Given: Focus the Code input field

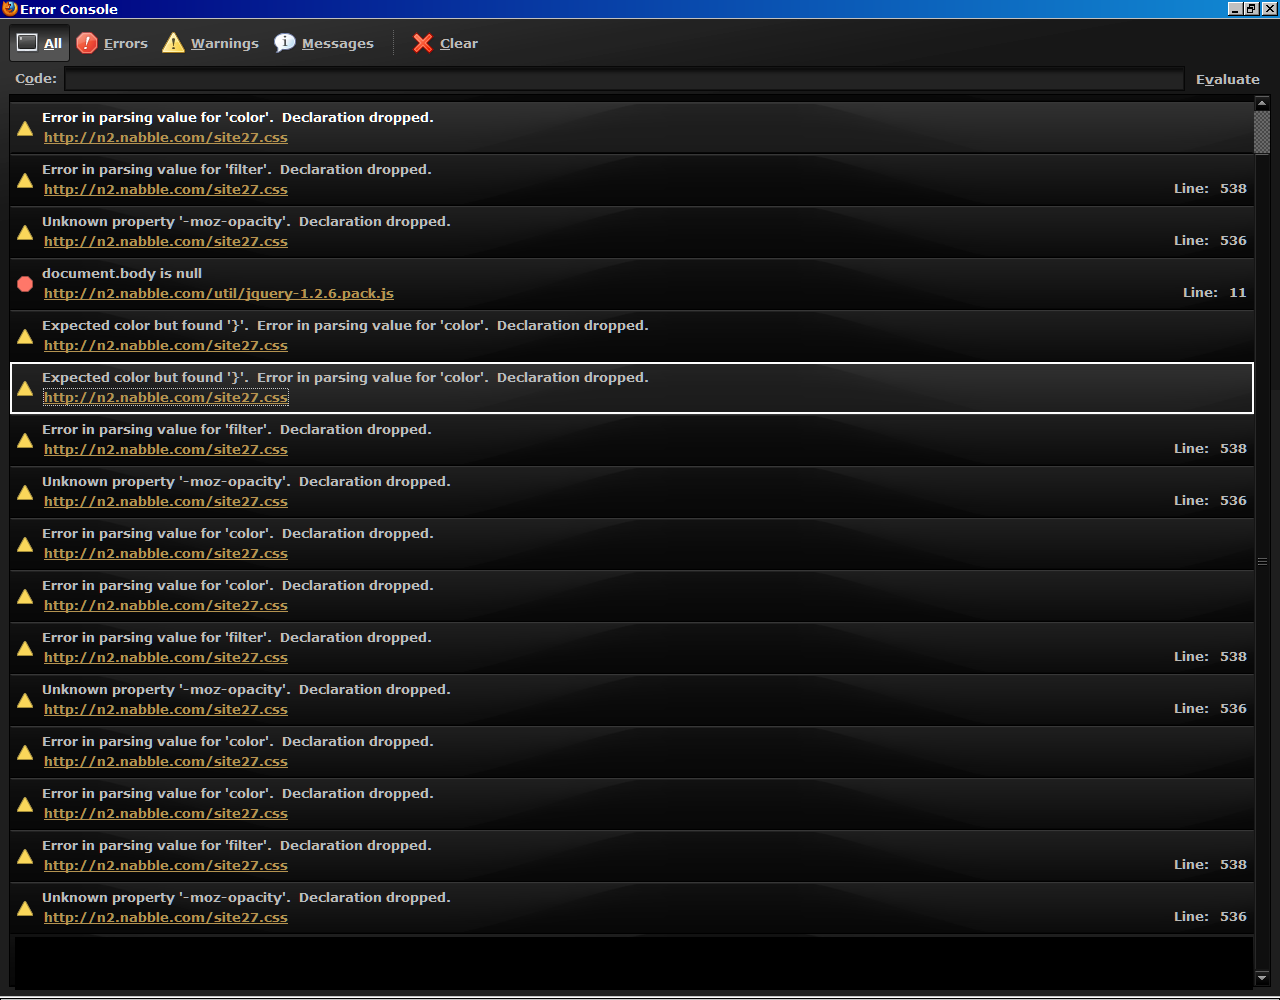Looking at the screenshot, I should tap(624, 79).
